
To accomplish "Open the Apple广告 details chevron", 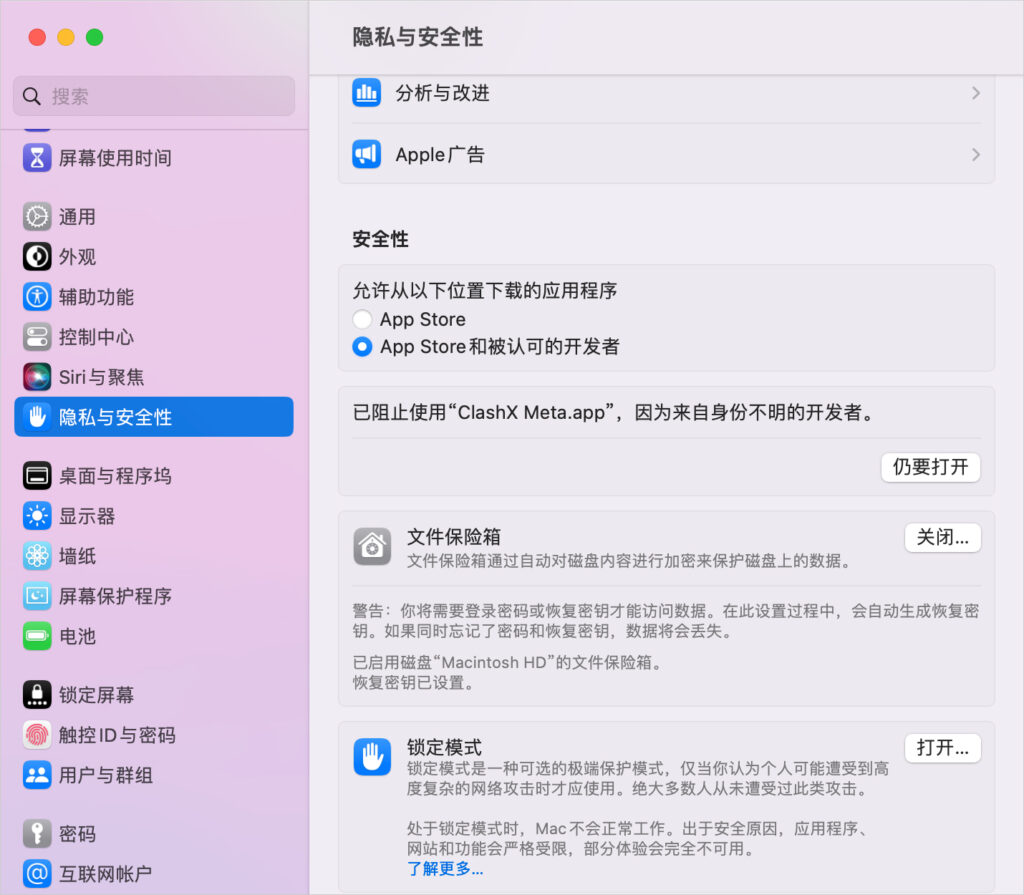I will 975,154.
